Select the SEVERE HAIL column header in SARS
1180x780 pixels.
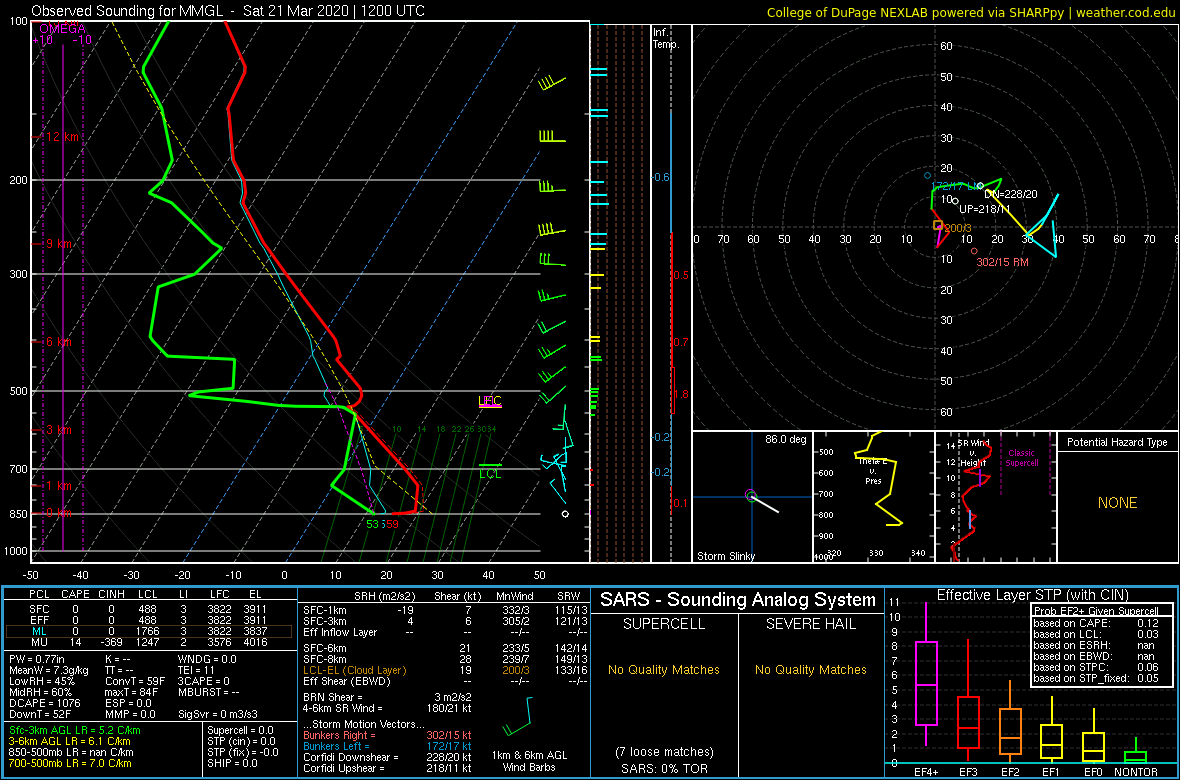coord(812,626)
